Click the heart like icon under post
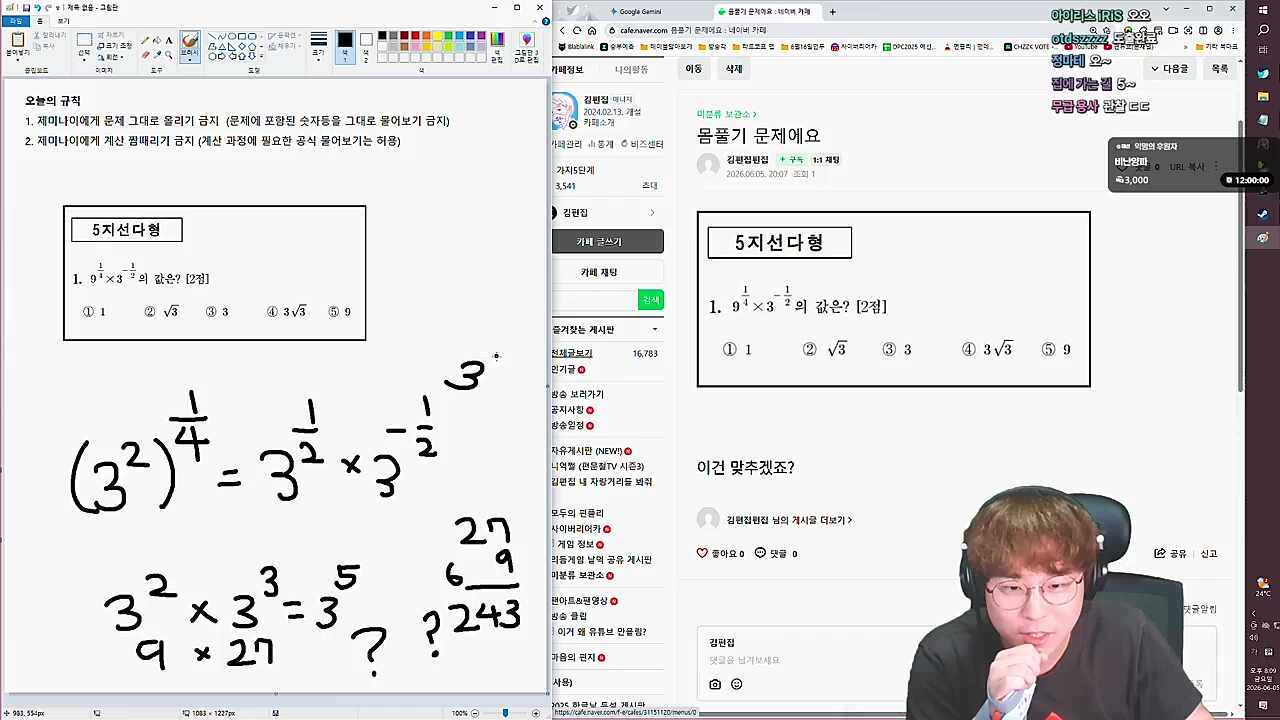 [x=702, y=553]
